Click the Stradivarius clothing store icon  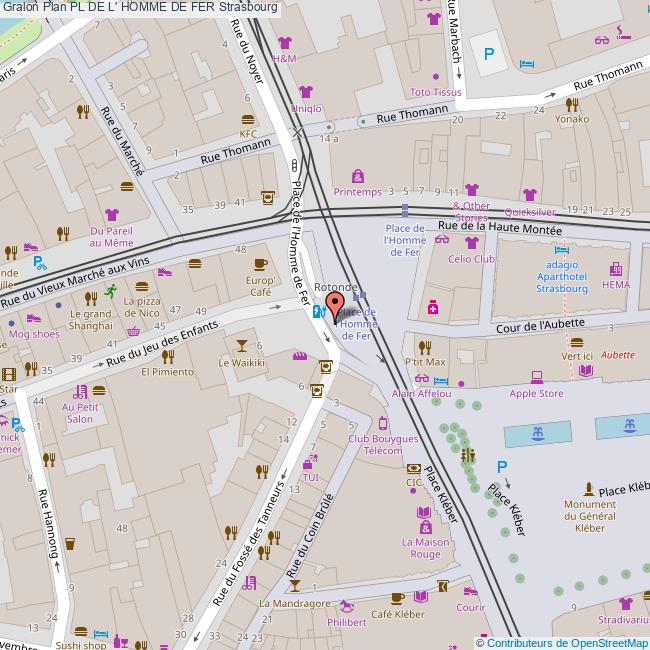[625, 603]
